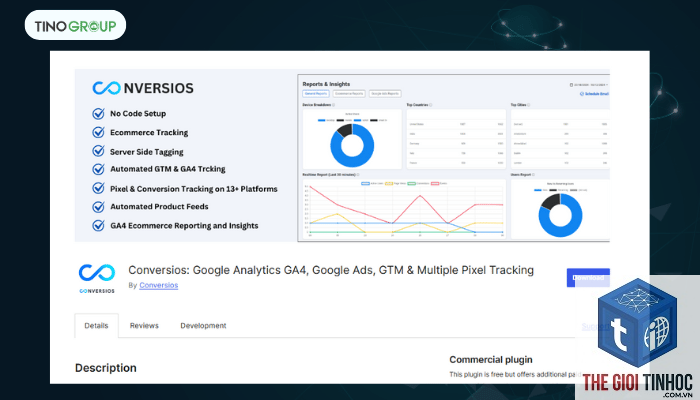Switch to the Reviews tab

pyautogui.click(x=144, y=325)
